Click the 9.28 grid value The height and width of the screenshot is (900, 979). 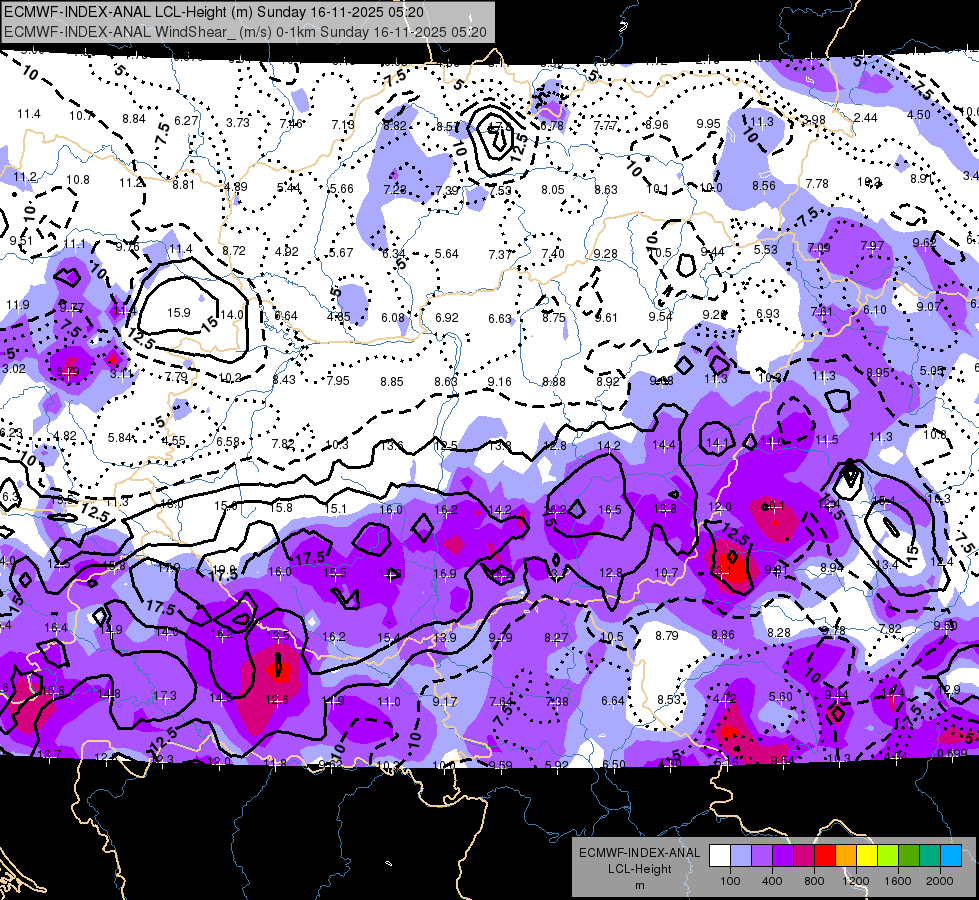click(606, 254)
